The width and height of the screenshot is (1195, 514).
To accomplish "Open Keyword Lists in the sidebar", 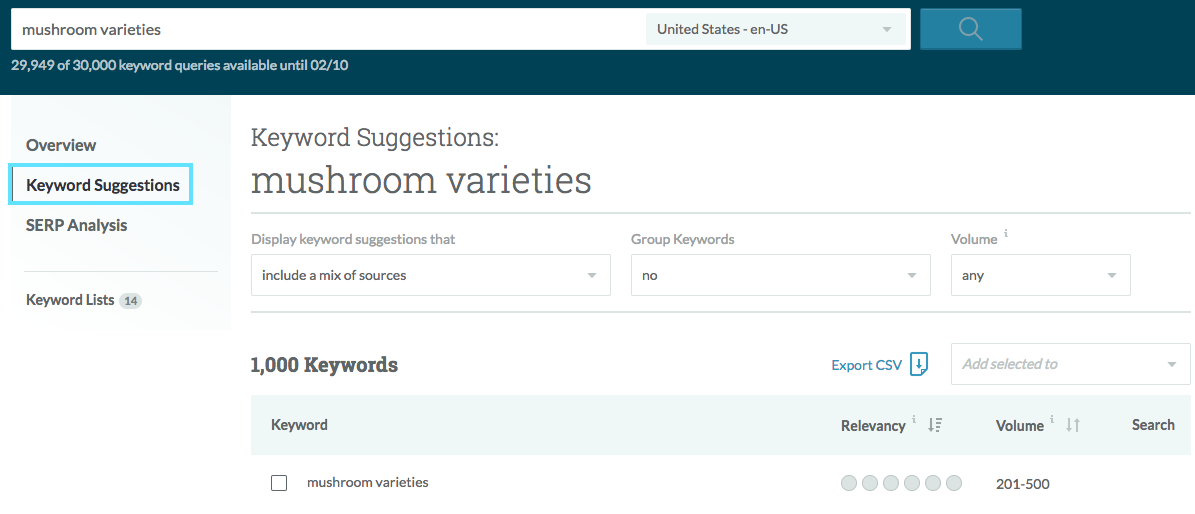I will click(x=70, y=300).
